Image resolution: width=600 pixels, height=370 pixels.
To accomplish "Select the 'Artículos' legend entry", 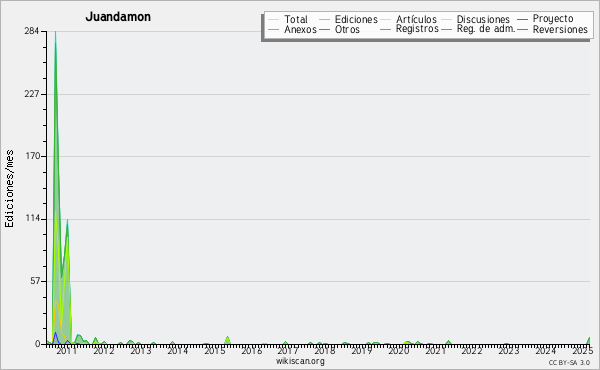I will point(416,19).
